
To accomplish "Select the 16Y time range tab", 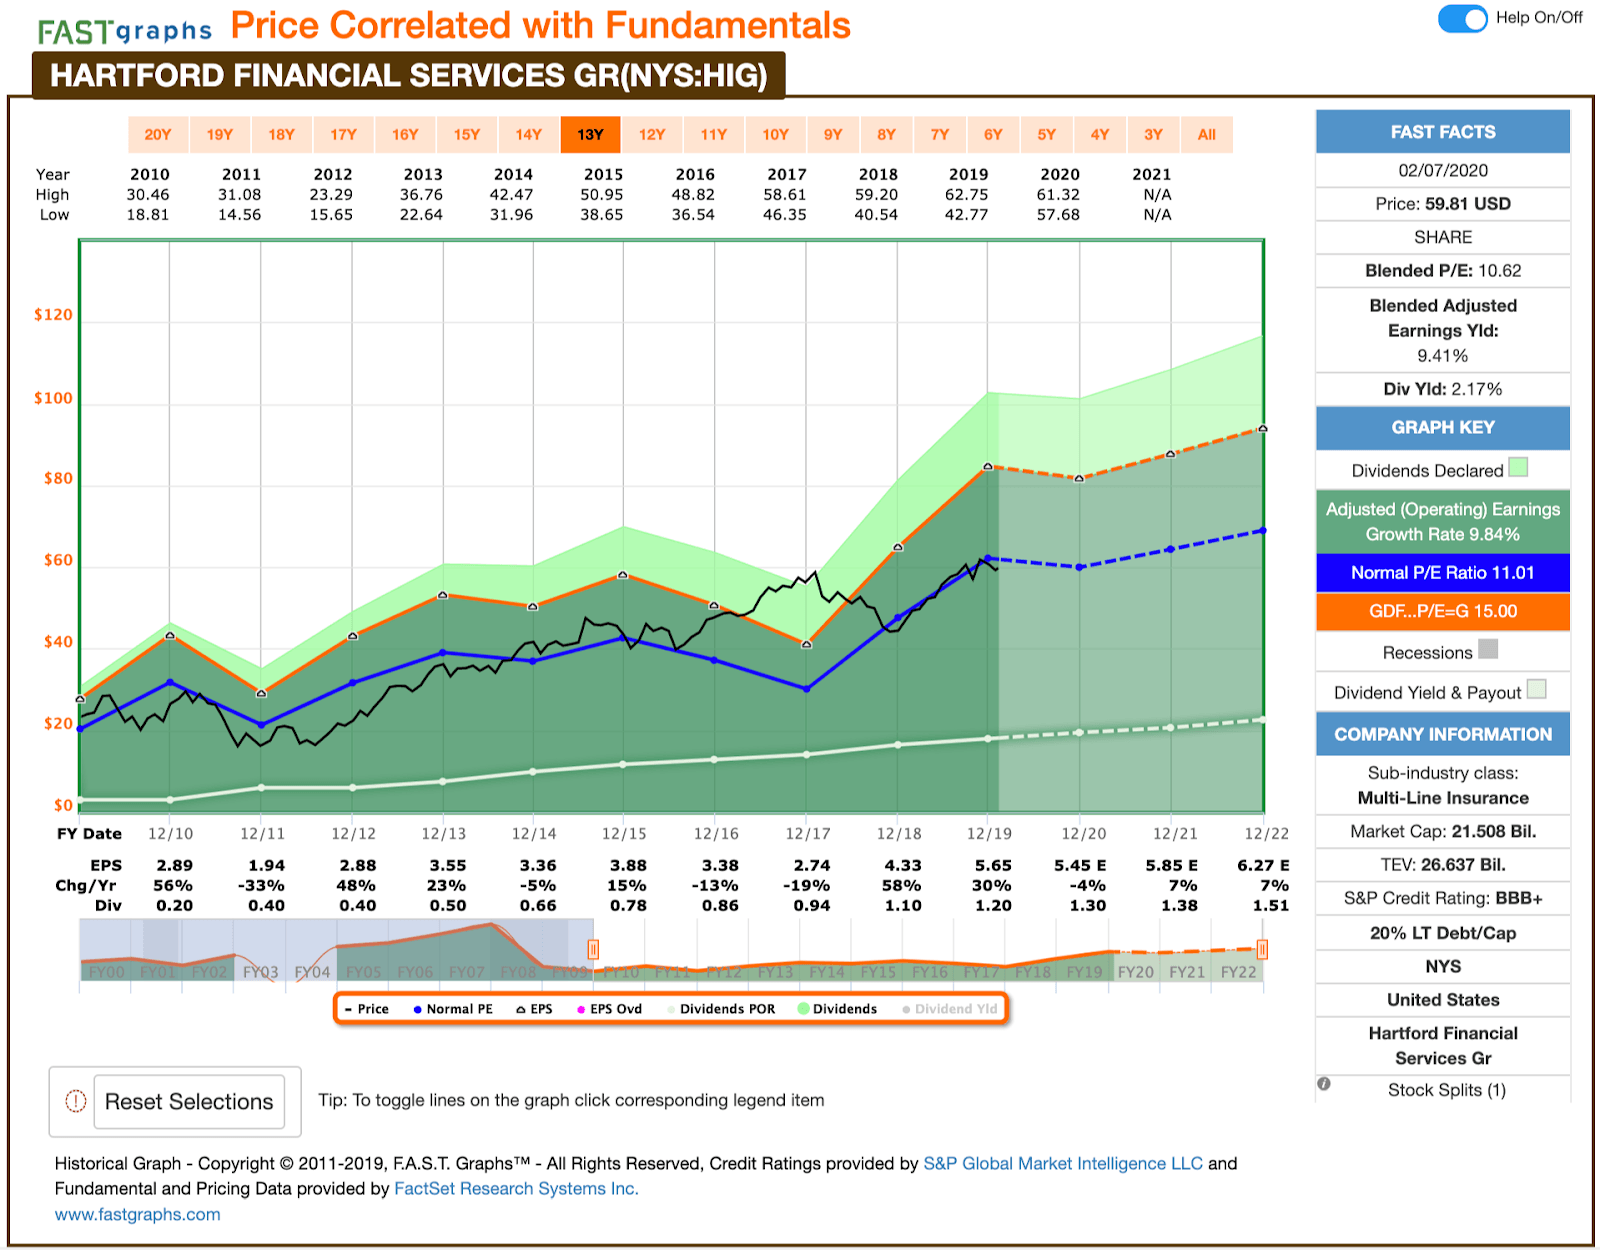I will pyautogui.click(x=405, y=134).
